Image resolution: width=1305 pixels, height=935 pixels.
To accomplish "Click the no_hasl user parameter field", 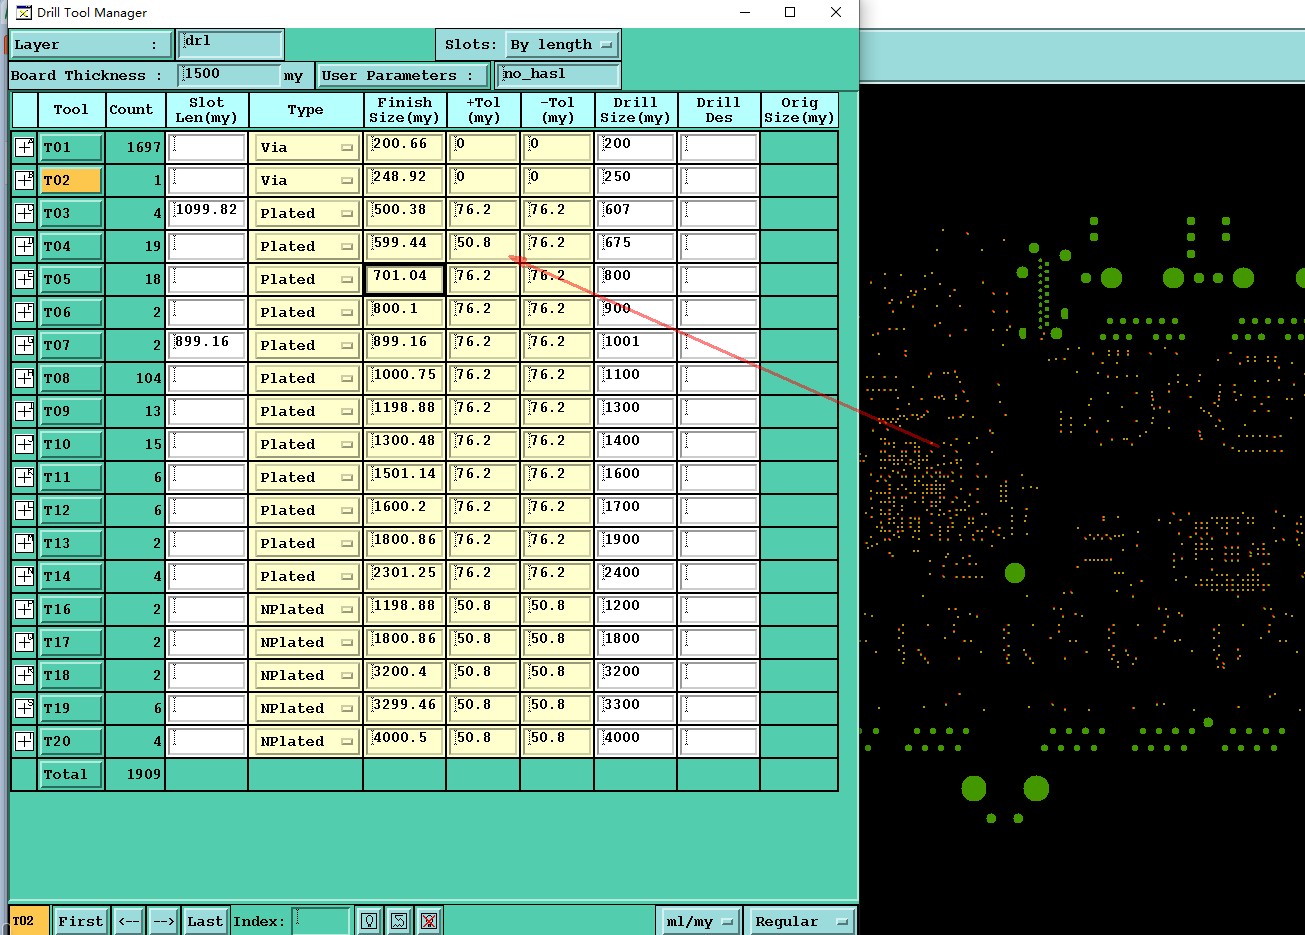I will tap(559, 75).
